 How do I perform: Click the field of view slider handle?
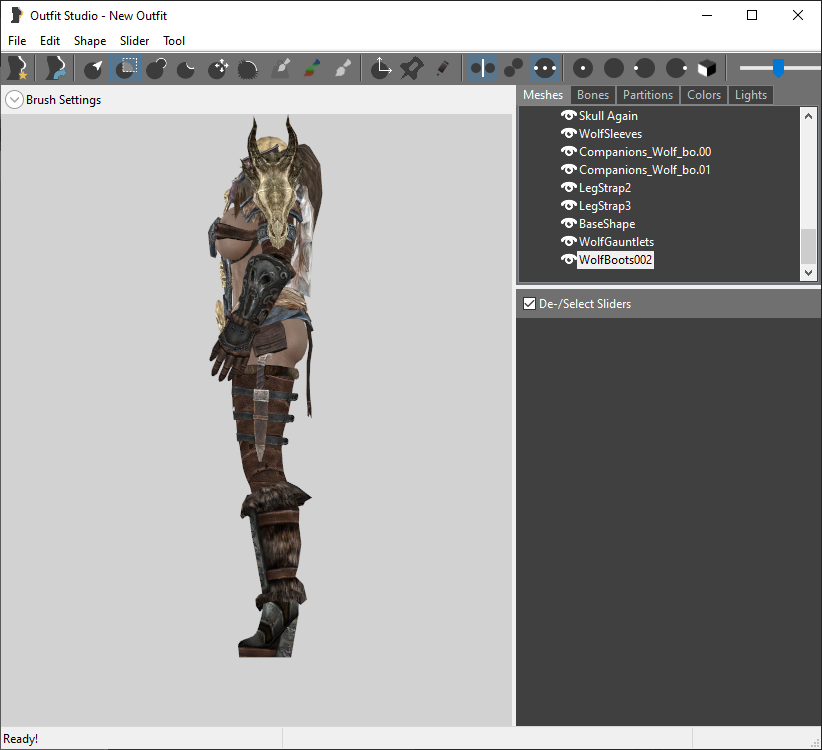tap(778, 68)
